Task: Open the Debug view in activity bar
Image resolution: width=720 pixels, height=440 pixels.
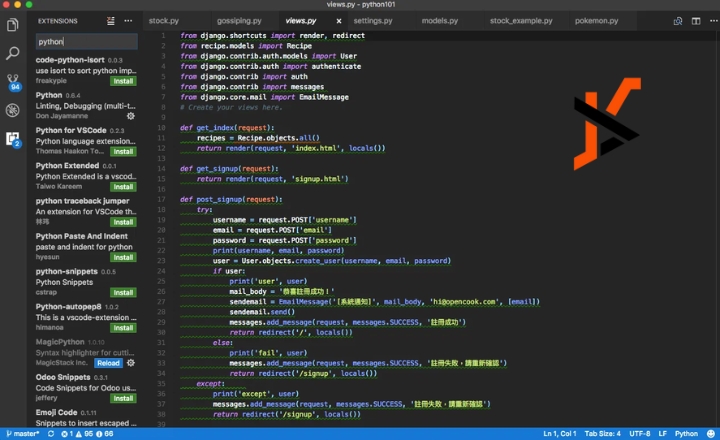Action: [12, 110]
